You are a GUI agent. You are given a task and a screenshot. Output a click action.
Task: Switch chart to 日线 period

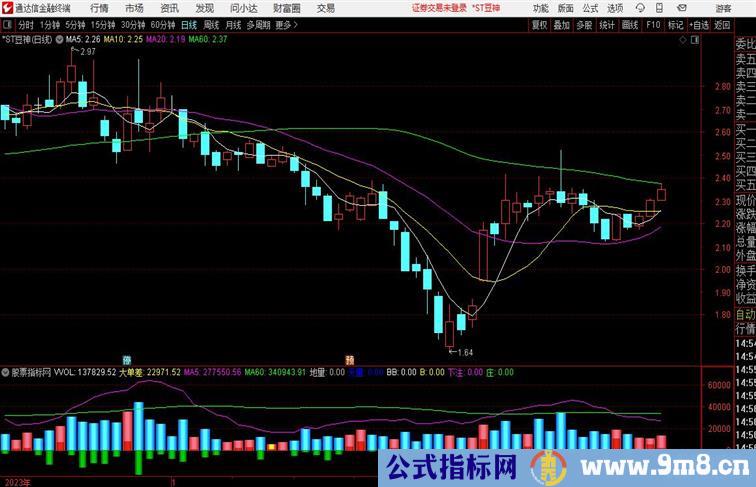click(x=188, y=24)
